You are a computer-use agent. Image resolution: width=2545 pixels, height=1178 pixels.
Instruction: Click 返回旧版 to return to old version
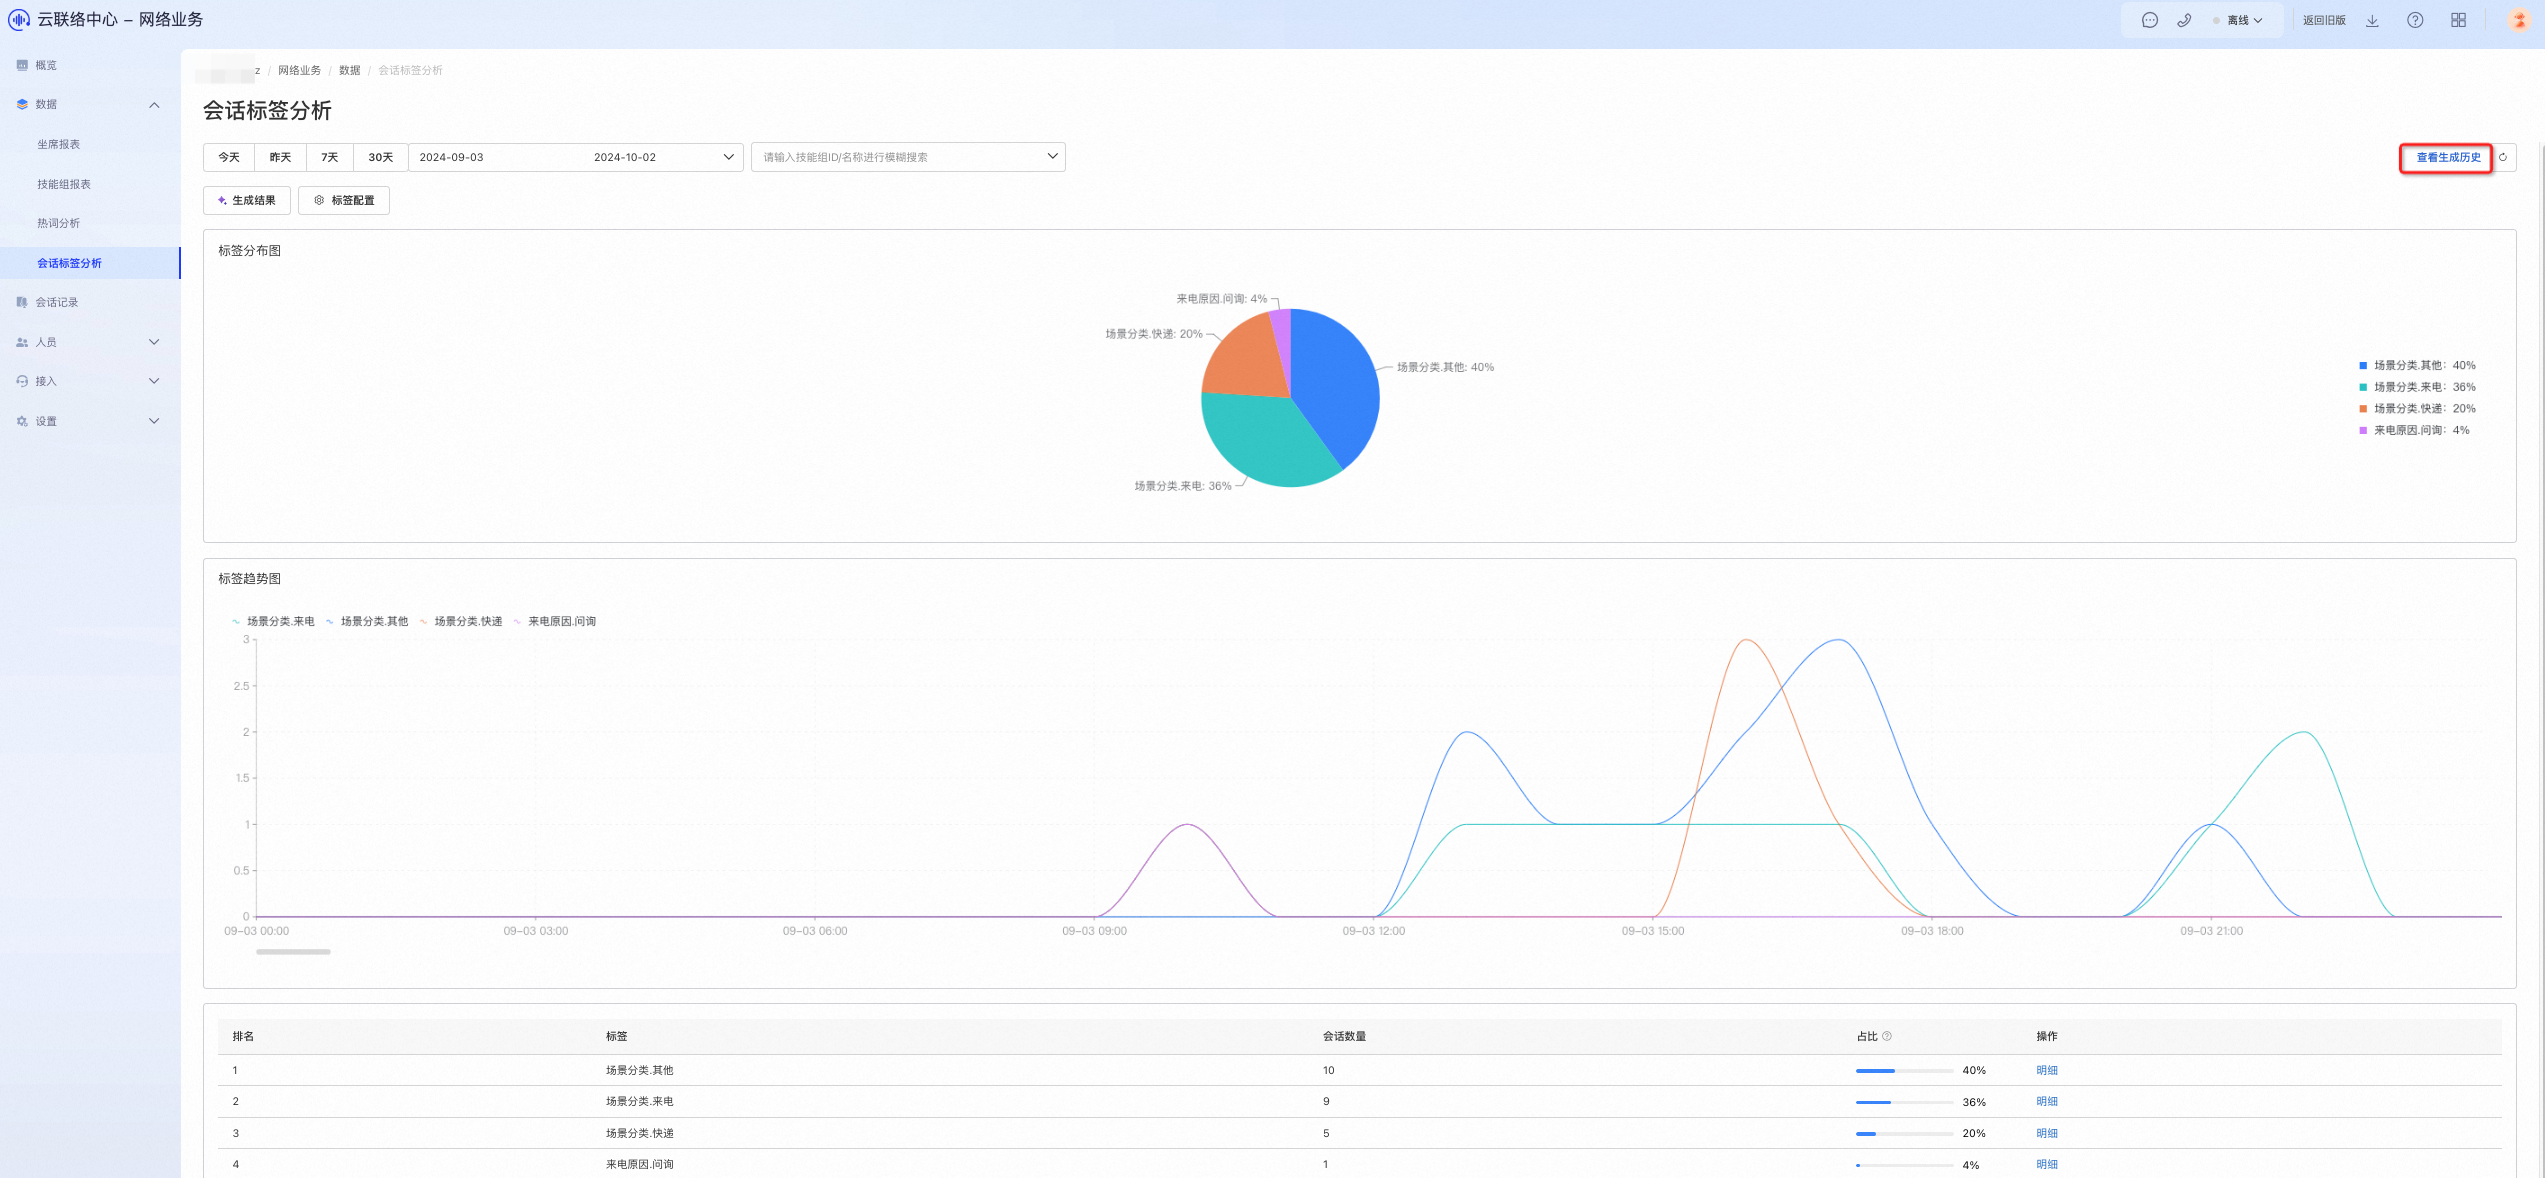pyautogui.click(x=2324, y=20)
